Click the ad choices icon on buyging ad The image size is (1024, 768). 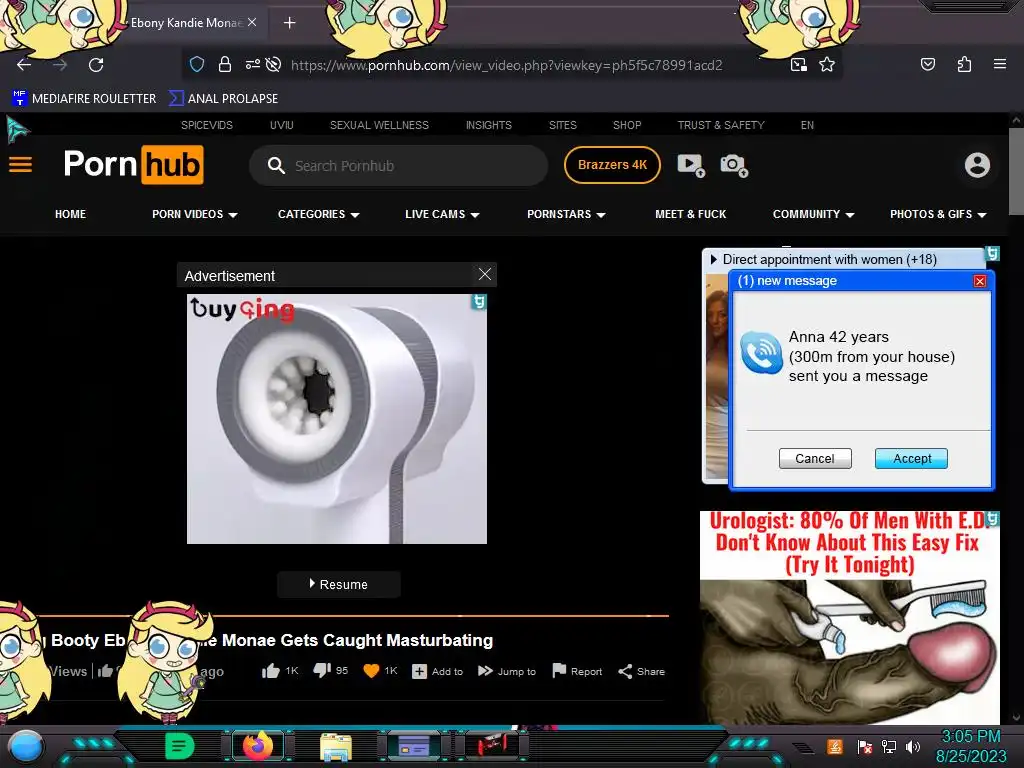479,302
